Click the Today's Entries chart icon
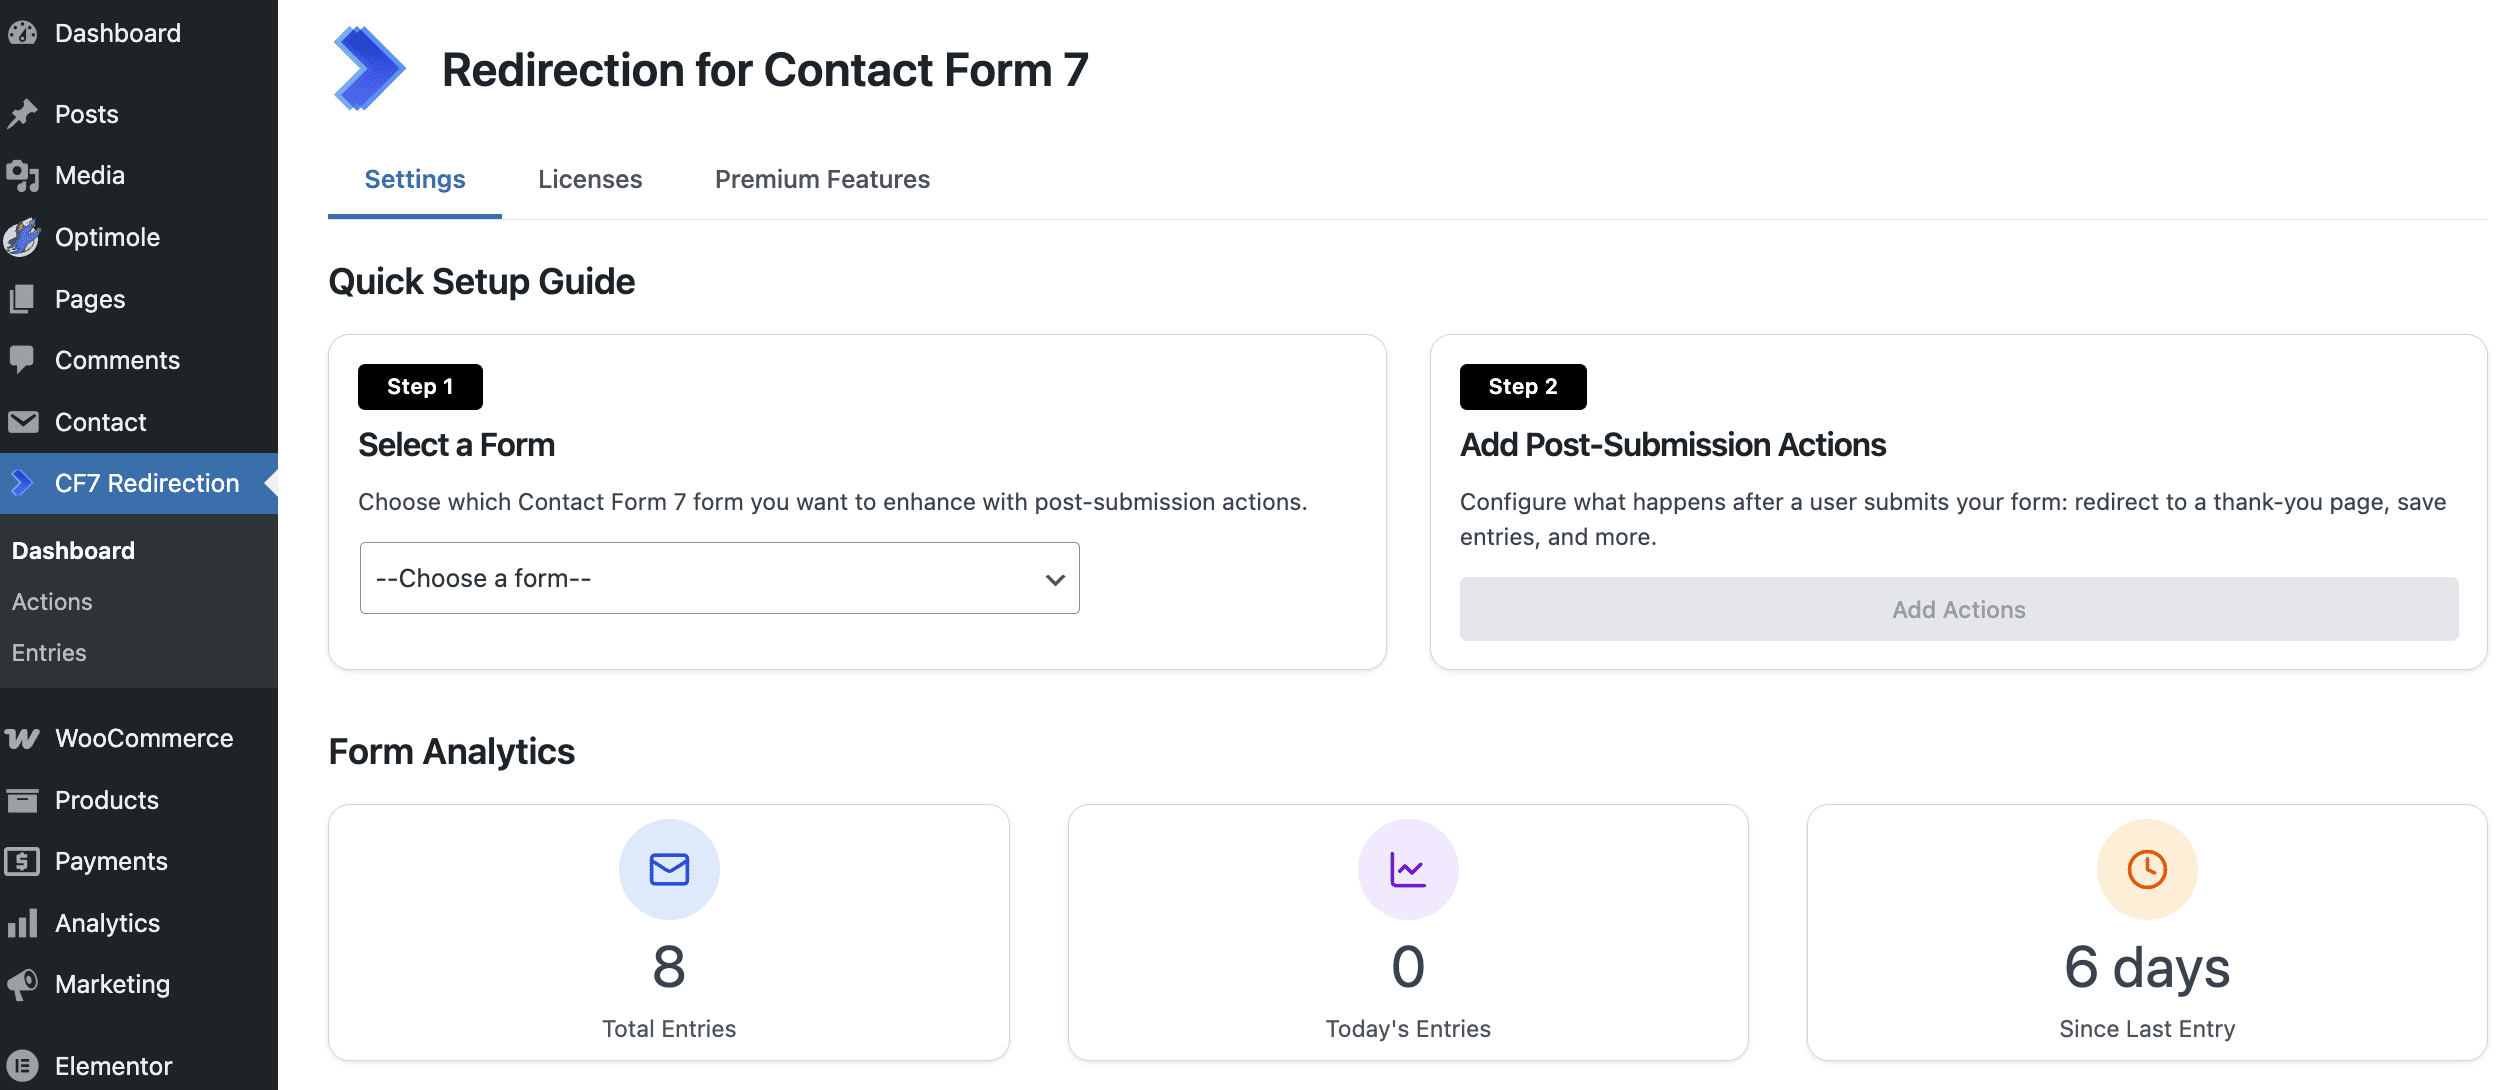This screenshot has width=2510, height=1090. pos(1408,869)
